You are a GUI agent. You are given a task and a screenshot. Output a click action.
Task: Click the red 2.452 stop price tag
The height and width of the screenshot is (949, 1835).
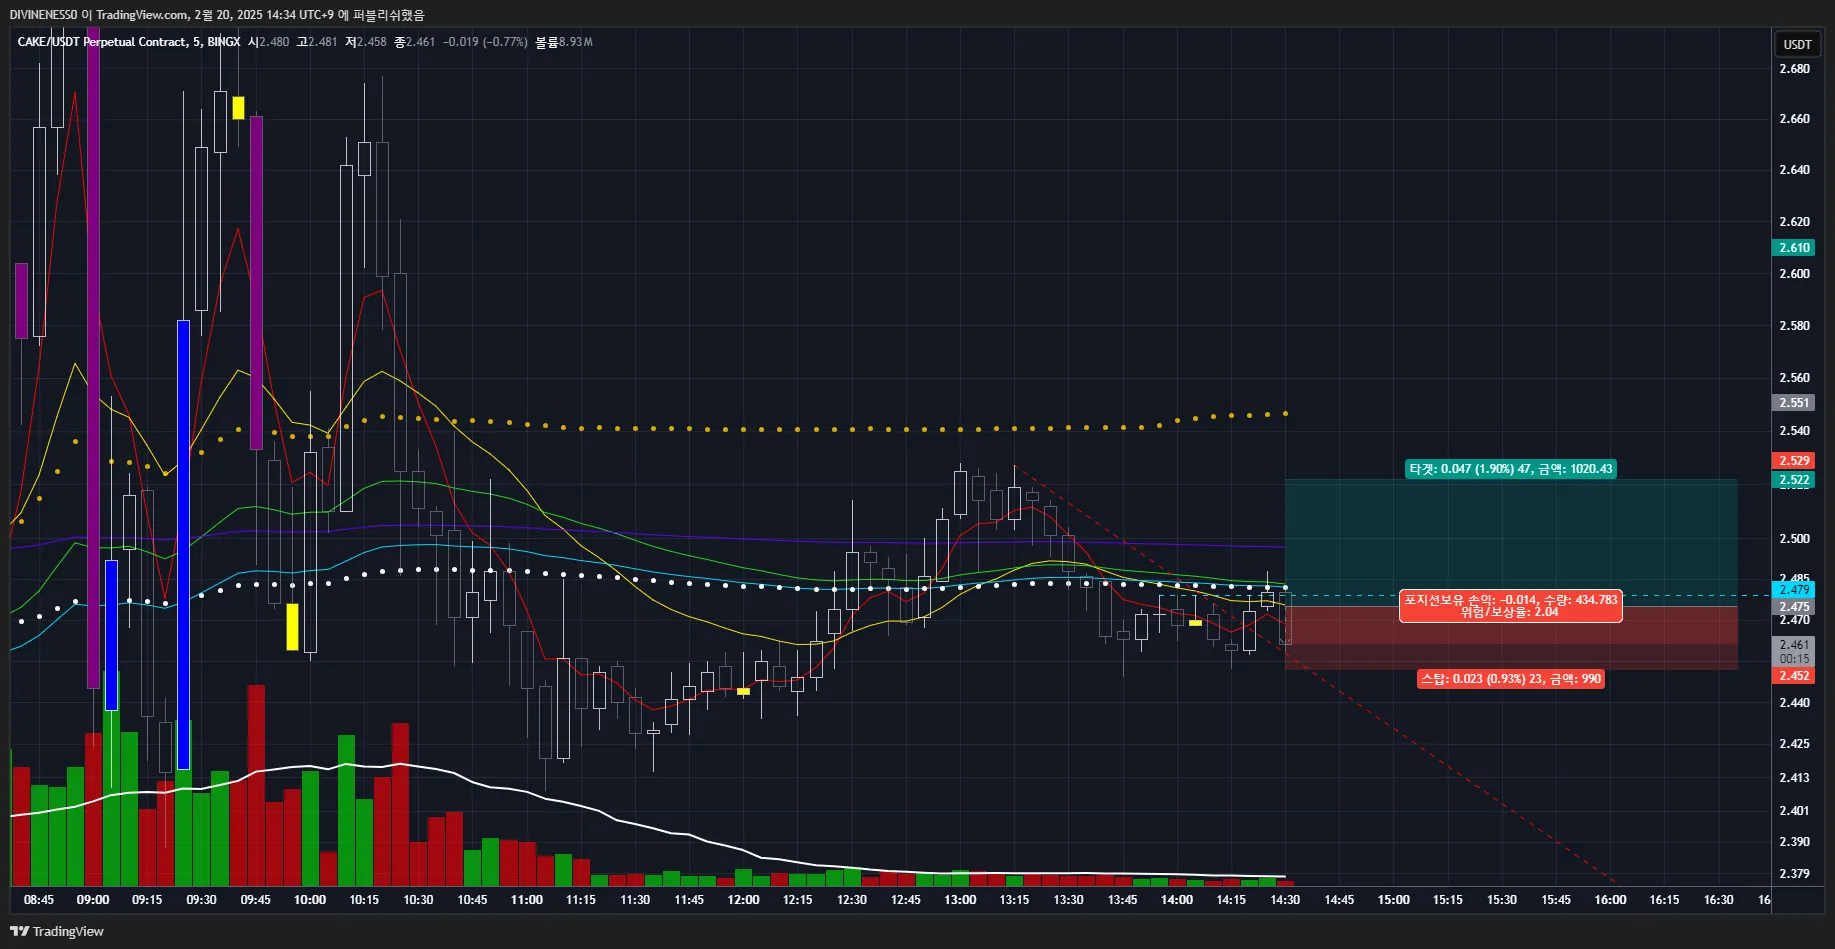point(1794,676)
